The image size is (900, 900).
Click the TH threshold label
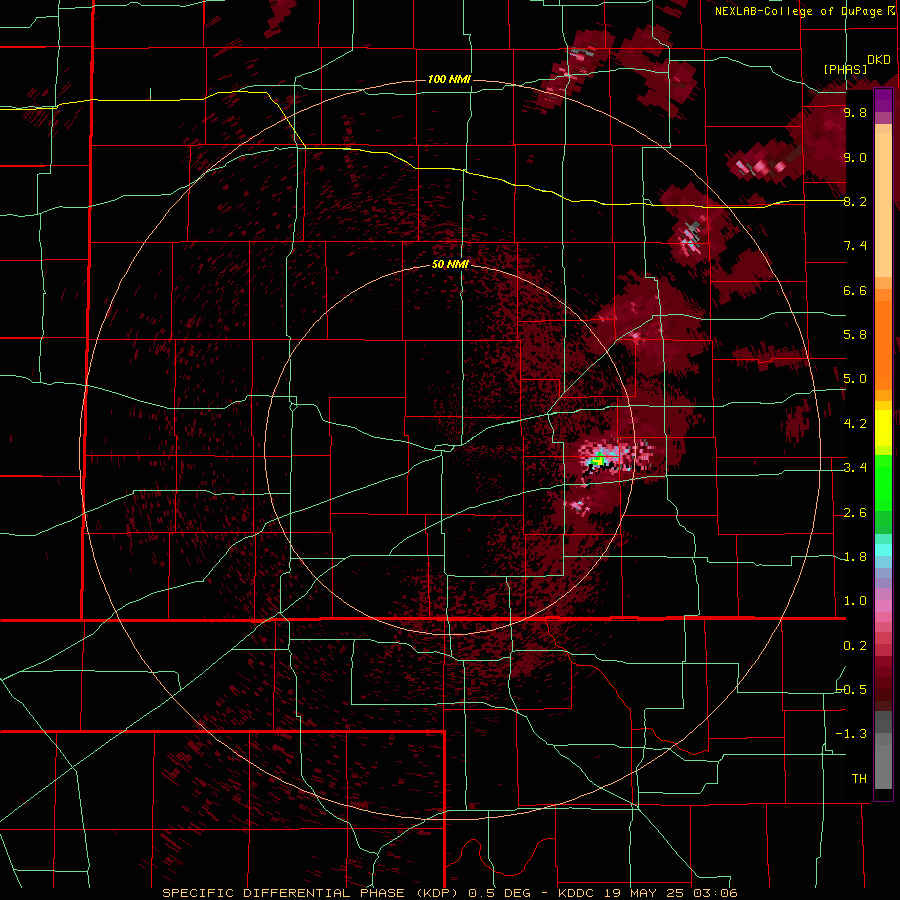859,778
